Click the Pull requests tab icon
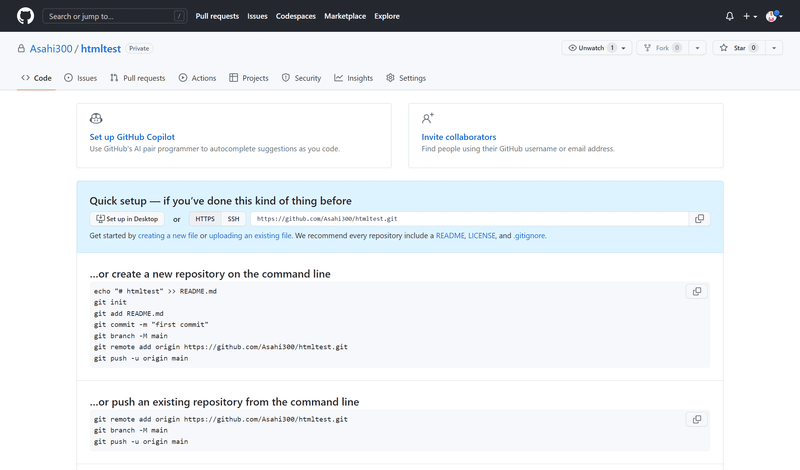The width and height of the screenshot is (800, 470). (114, 78)
